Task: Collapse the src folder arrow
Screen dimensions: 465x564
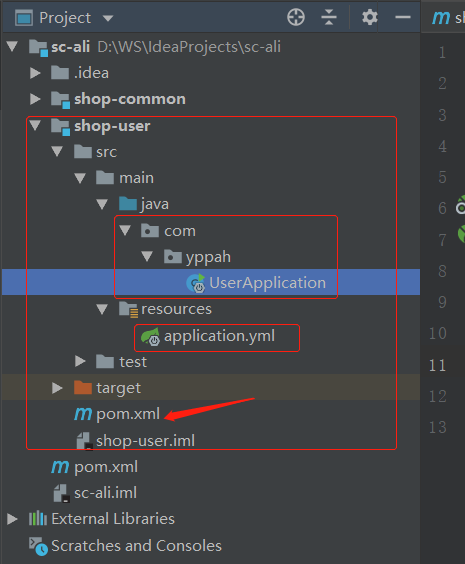Action: click(57, 151)
